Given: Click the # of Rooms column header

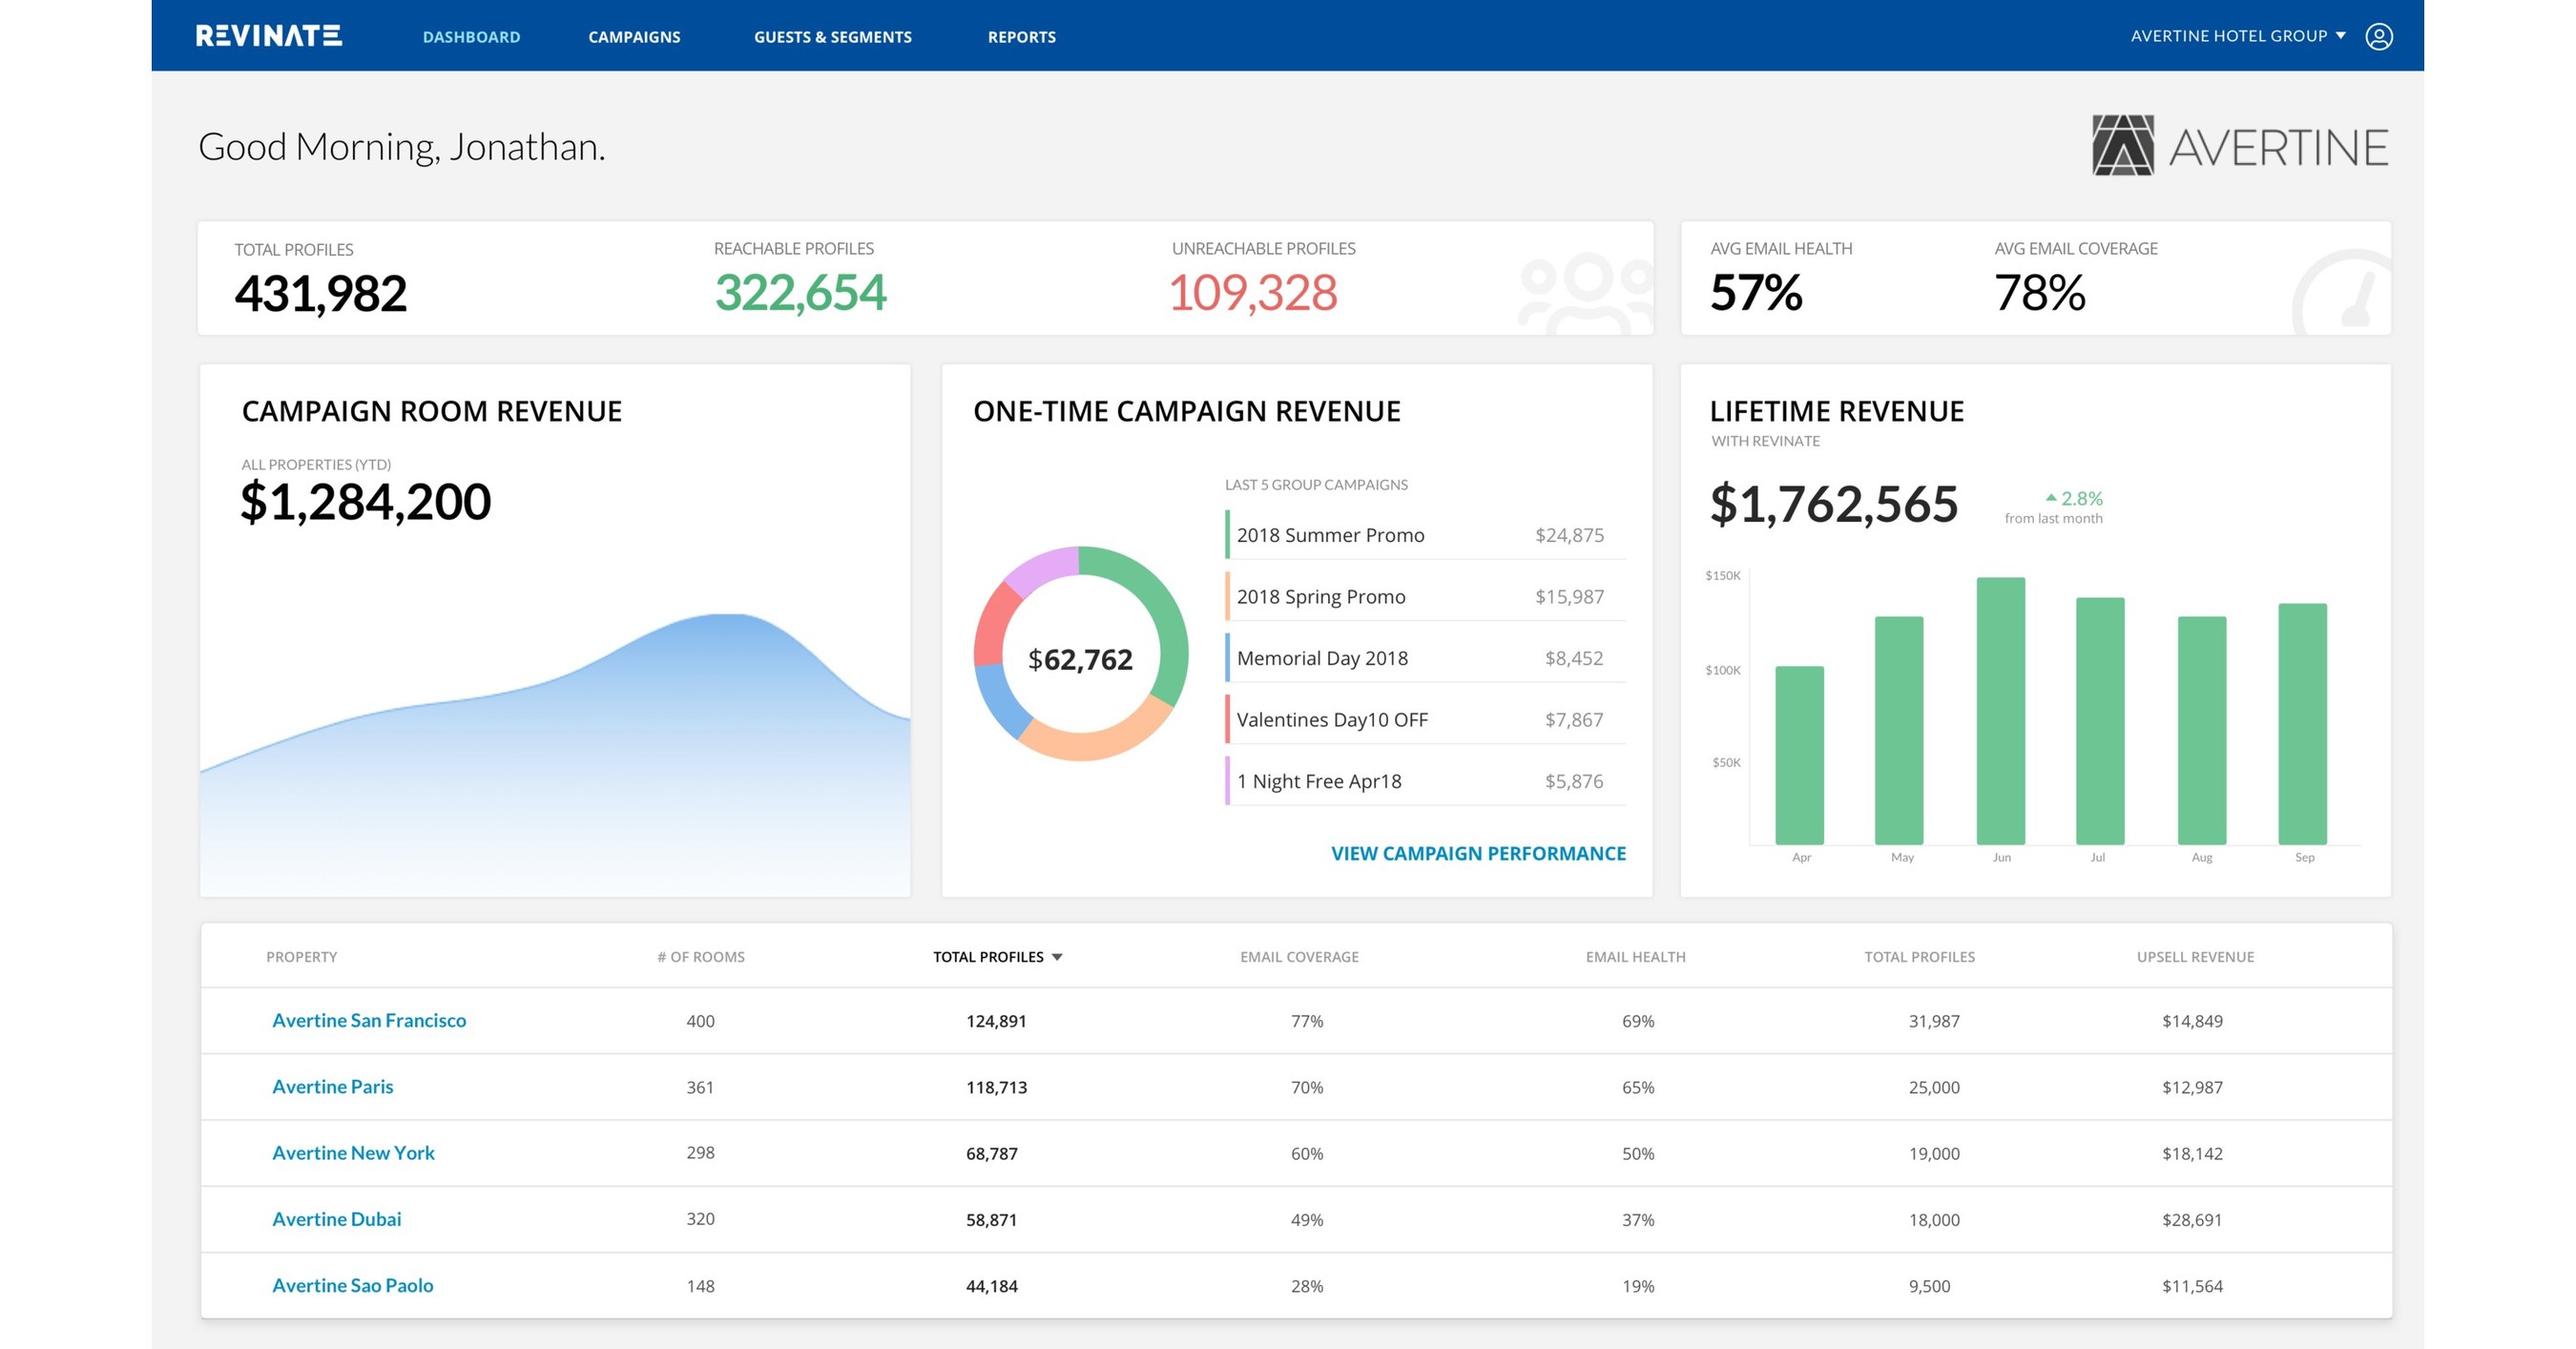Looking at the screenshot, I should pyautogui.click(x=700, y=957).
